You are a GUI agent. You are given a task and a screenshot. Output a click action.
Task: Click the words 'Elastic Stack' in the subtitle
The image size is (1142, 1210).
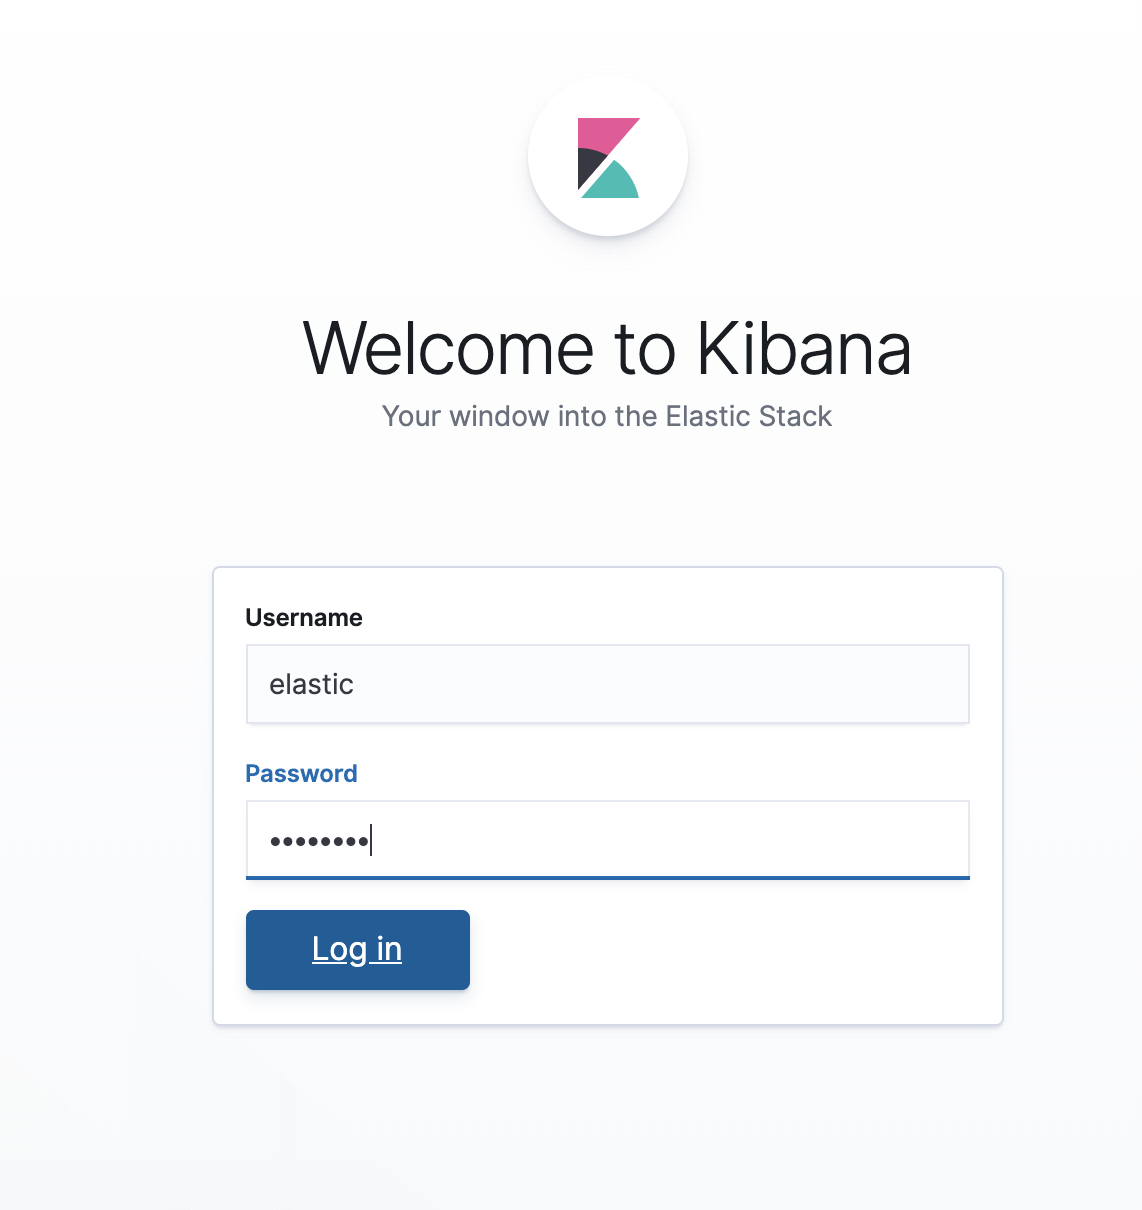point(748,416)
